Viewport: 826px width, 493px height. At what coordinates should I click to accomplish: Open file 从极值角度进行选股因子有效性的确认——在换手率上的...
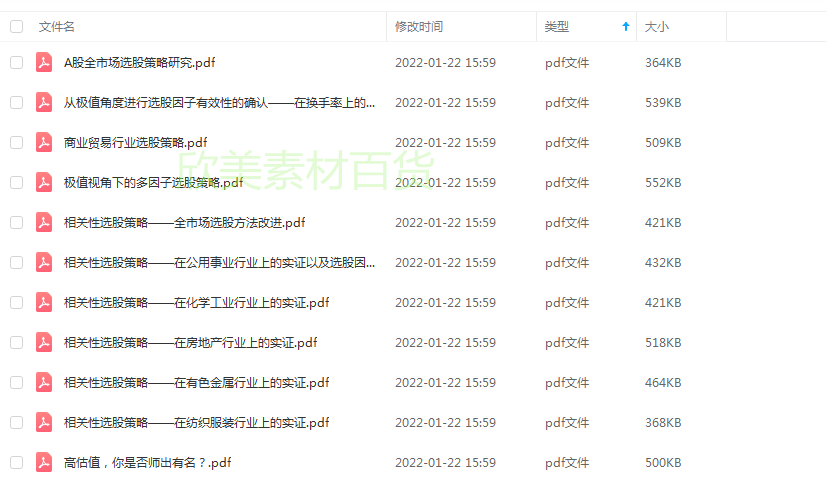click(219, 103)
